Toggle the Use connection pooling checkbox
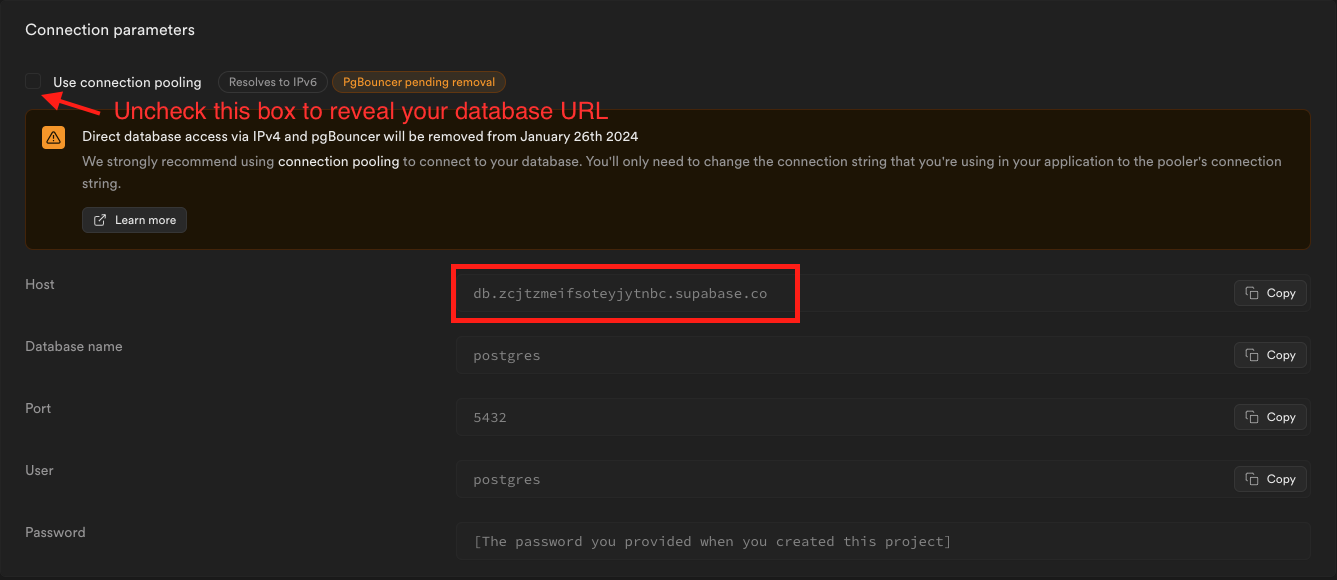Viewport: 1337px width, 580px height. point(34,82)
